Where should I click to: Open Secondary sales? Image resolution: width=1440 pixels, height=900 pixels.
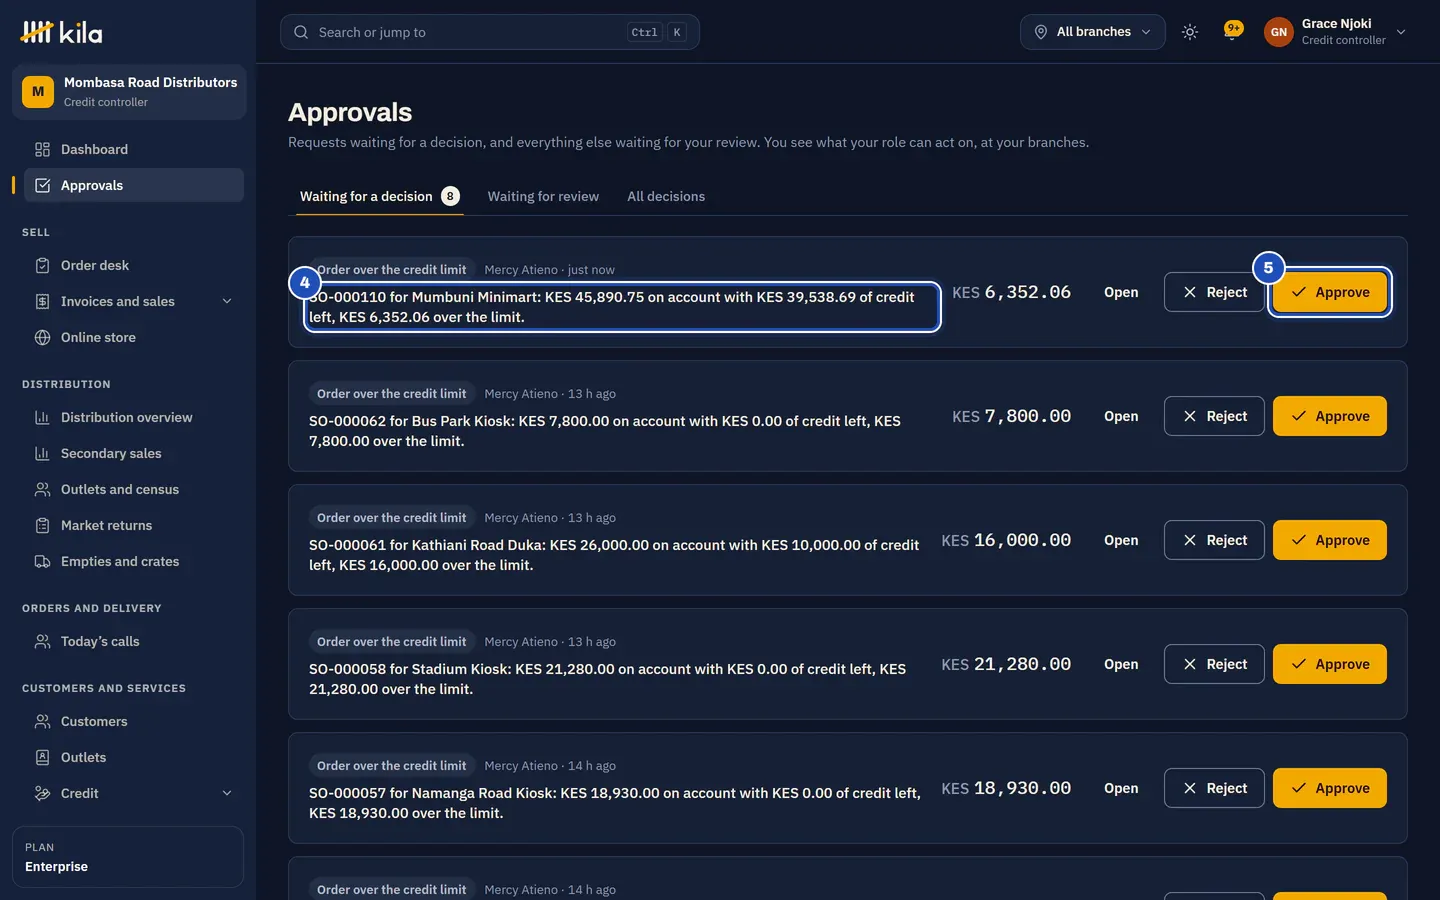pyautogui.click(x=134, y=454)
